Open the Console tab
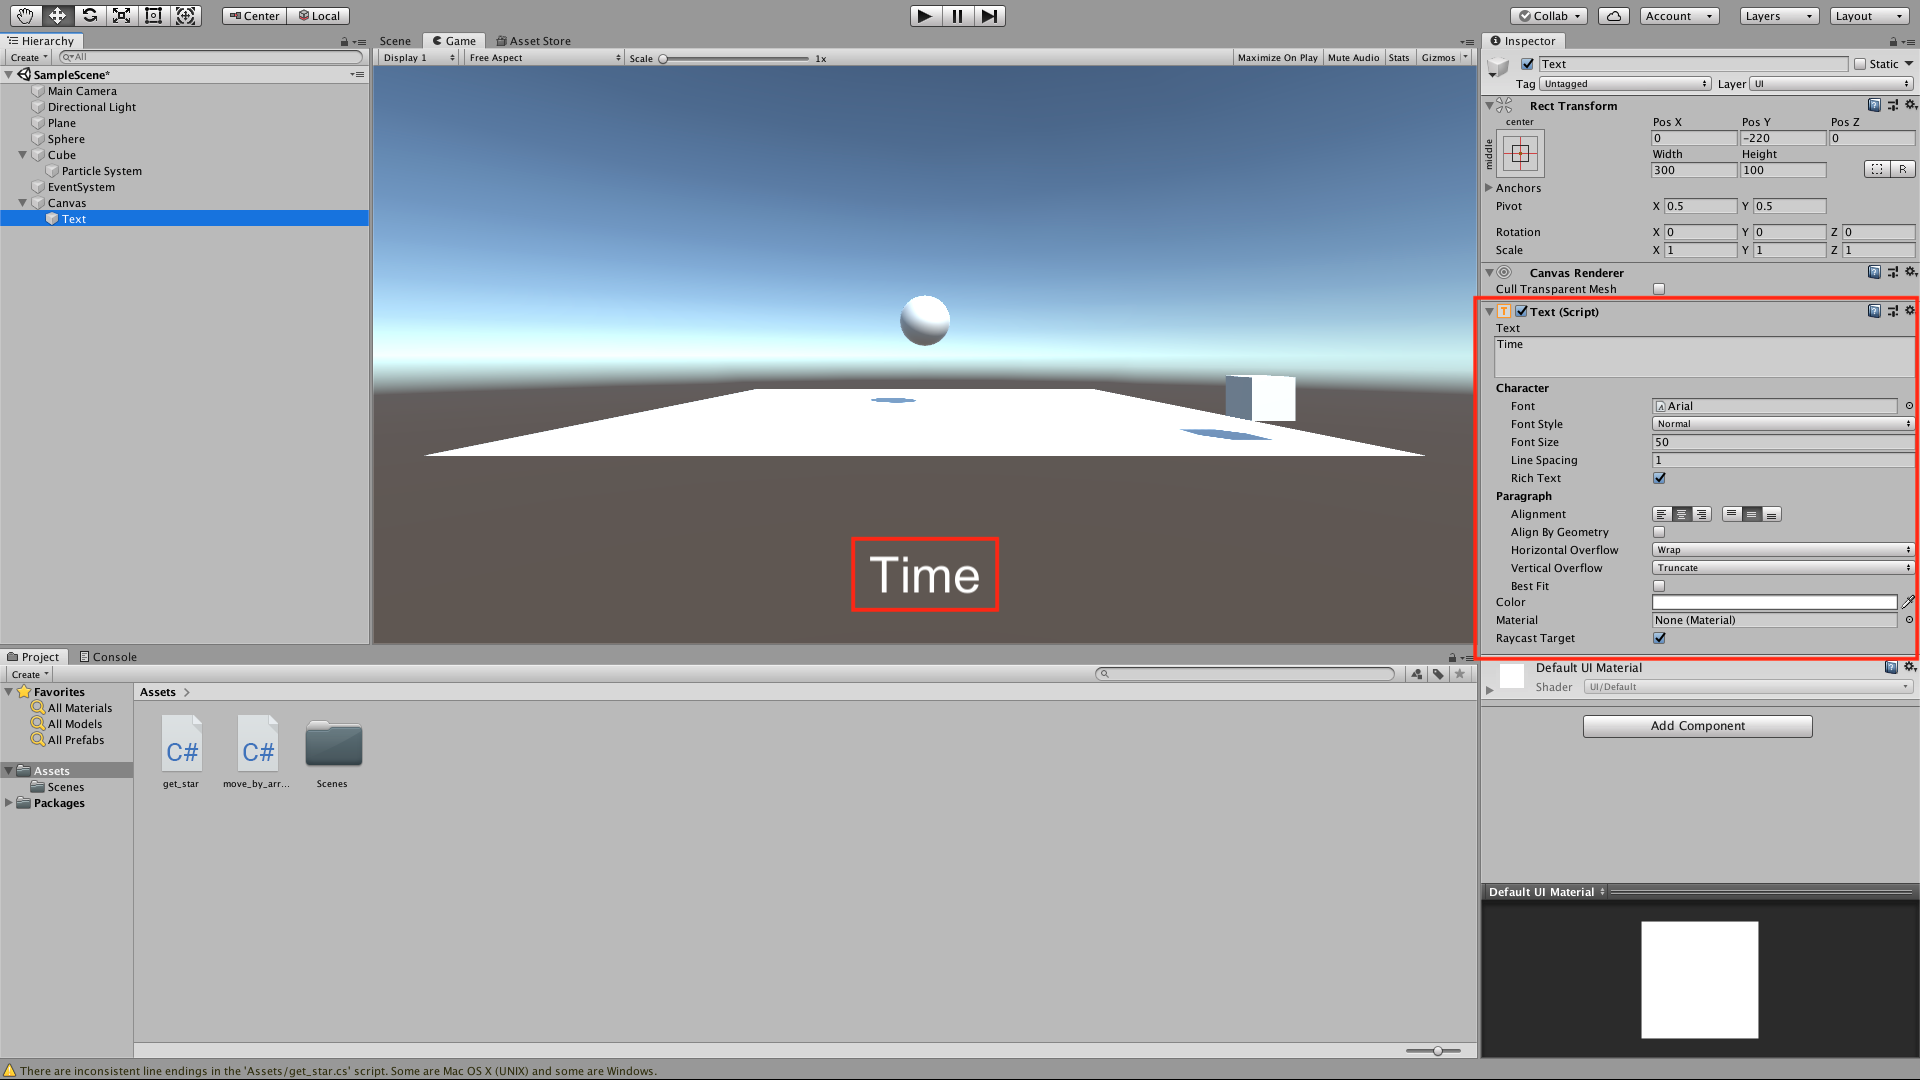 tap(108, 657)
